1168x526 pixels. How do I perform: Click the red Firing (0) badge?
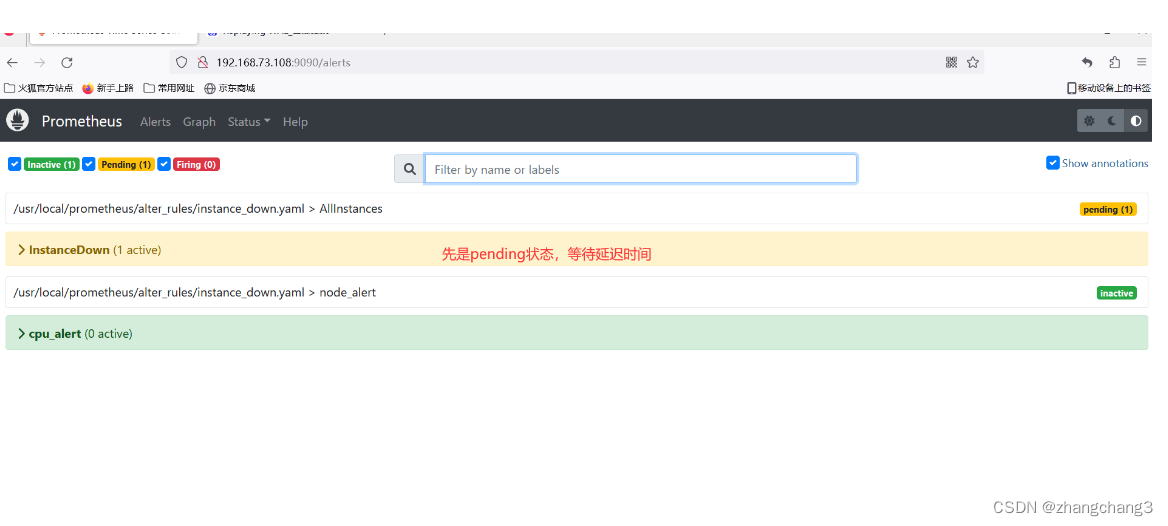pos(197,165)
